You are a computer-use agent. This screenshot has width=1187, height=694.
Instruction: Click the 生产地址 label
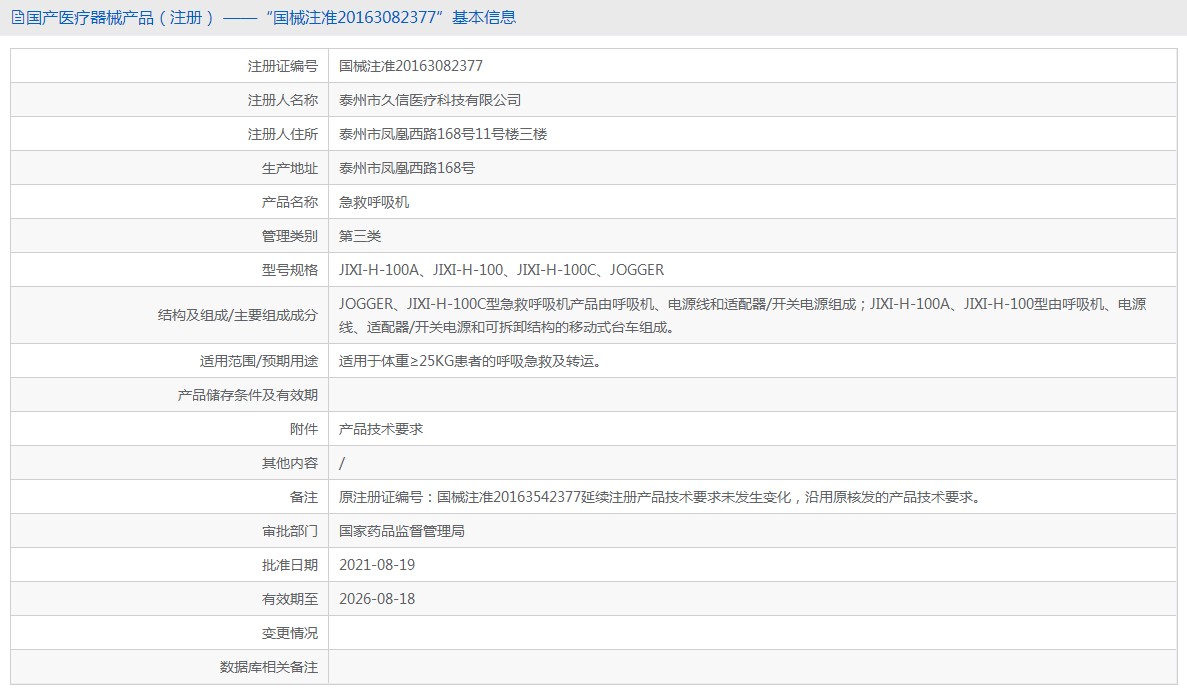[x=289, y=168]
